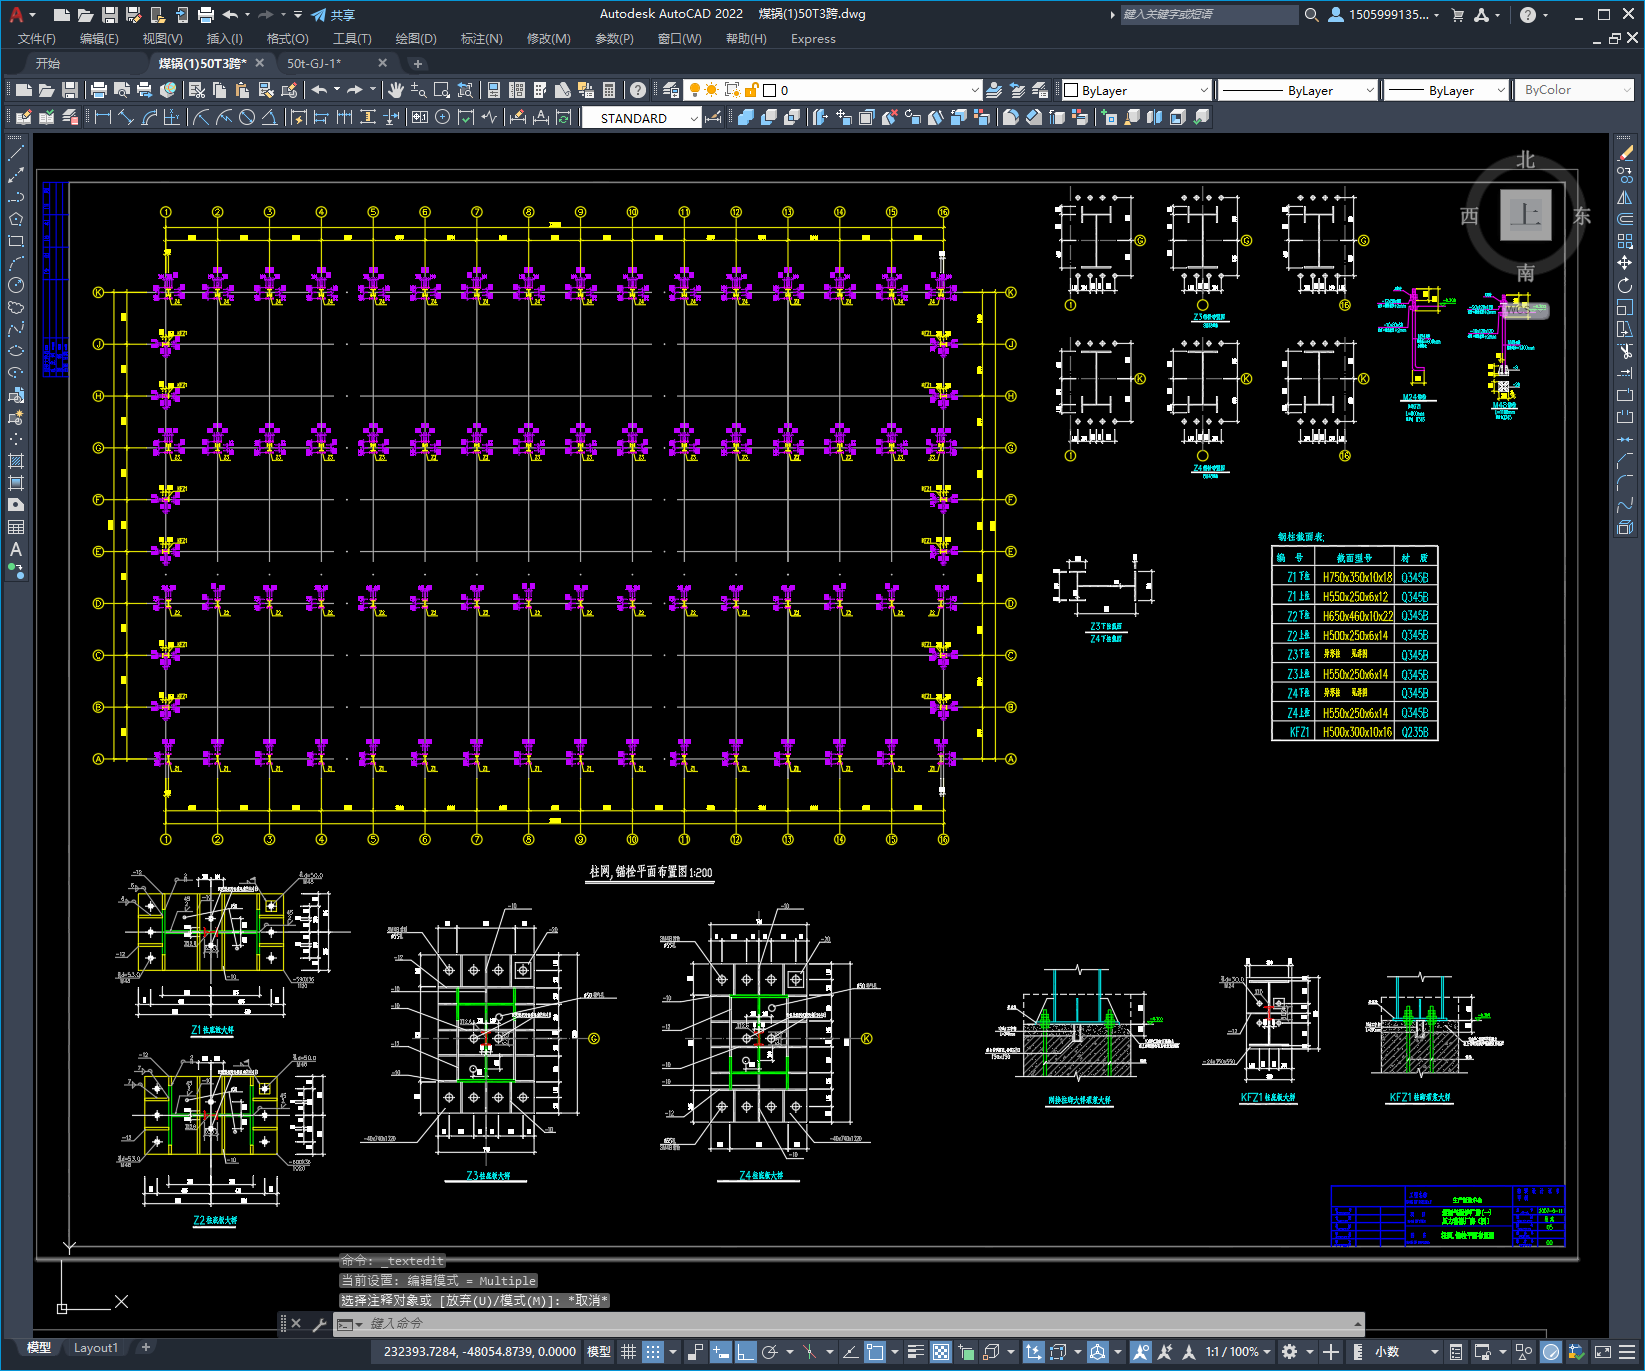Image resolution: width=1645 pixels, height=1371 pixels.
Task: Select the Diameter dimension tool
Action: (x=247, y=117)
